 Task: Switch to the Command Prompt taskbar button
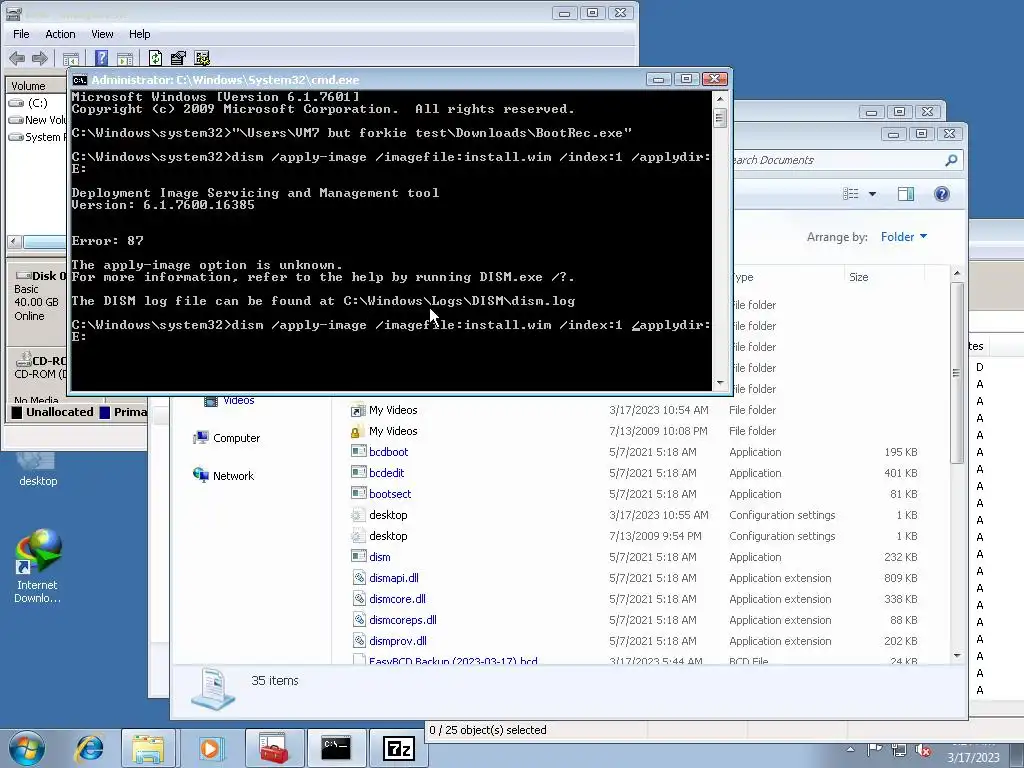tap(336, 748)
